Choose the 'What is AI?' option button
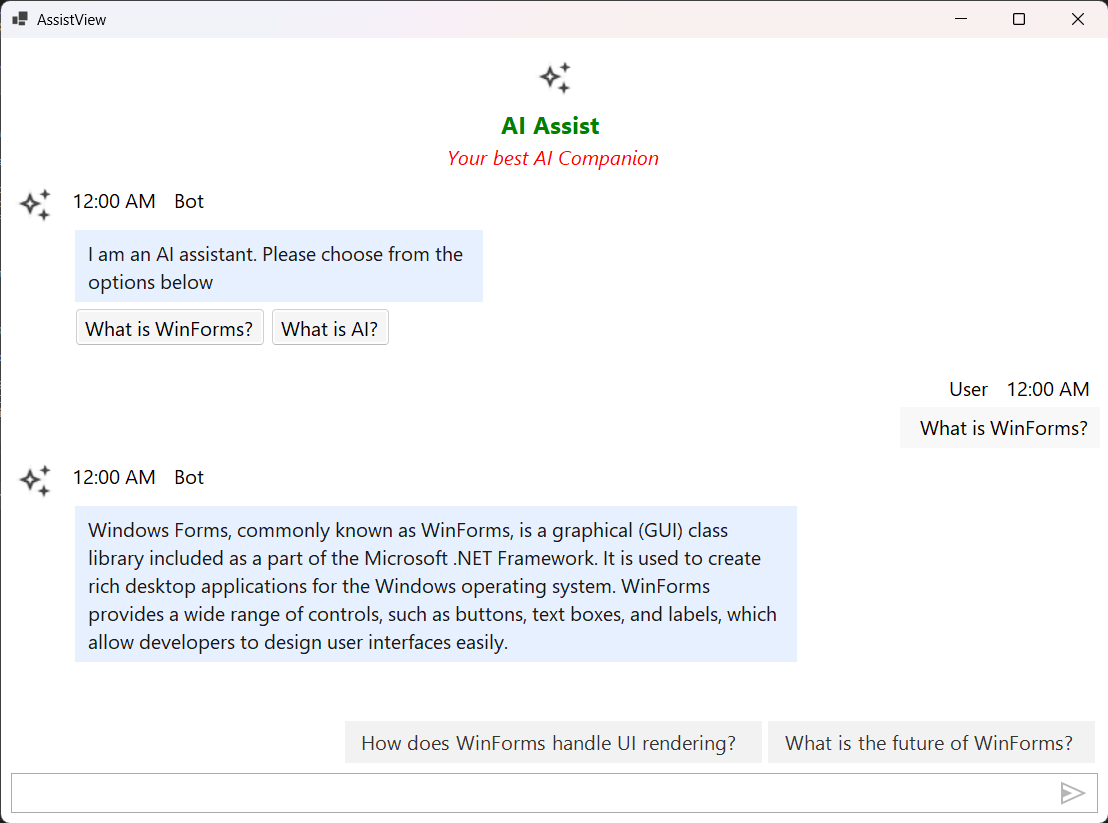The image size is (1108, 823). coord(330,328)
